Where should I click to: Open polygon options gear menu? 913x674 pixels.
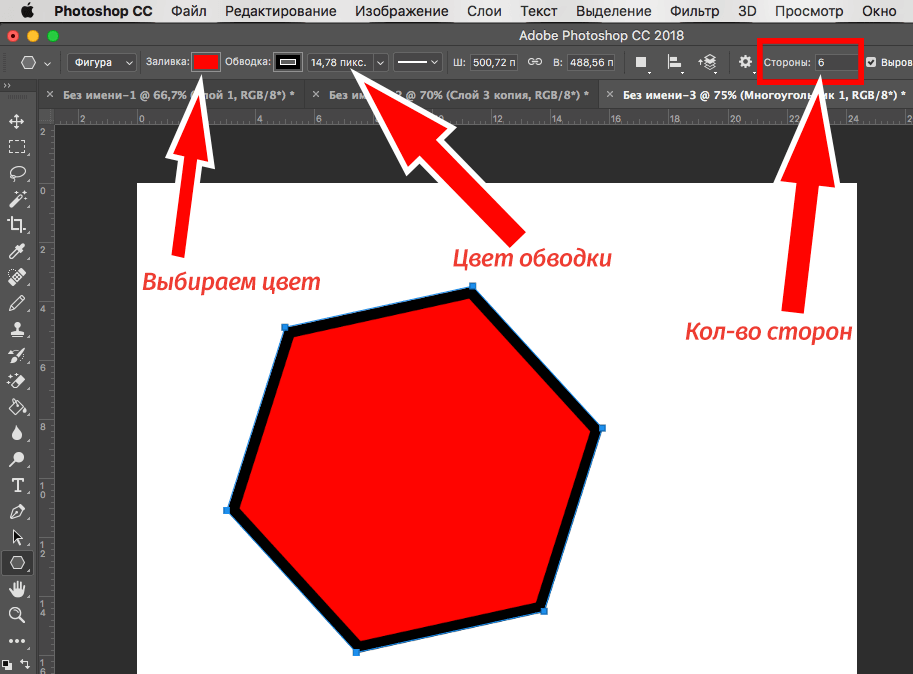[745, 62]
